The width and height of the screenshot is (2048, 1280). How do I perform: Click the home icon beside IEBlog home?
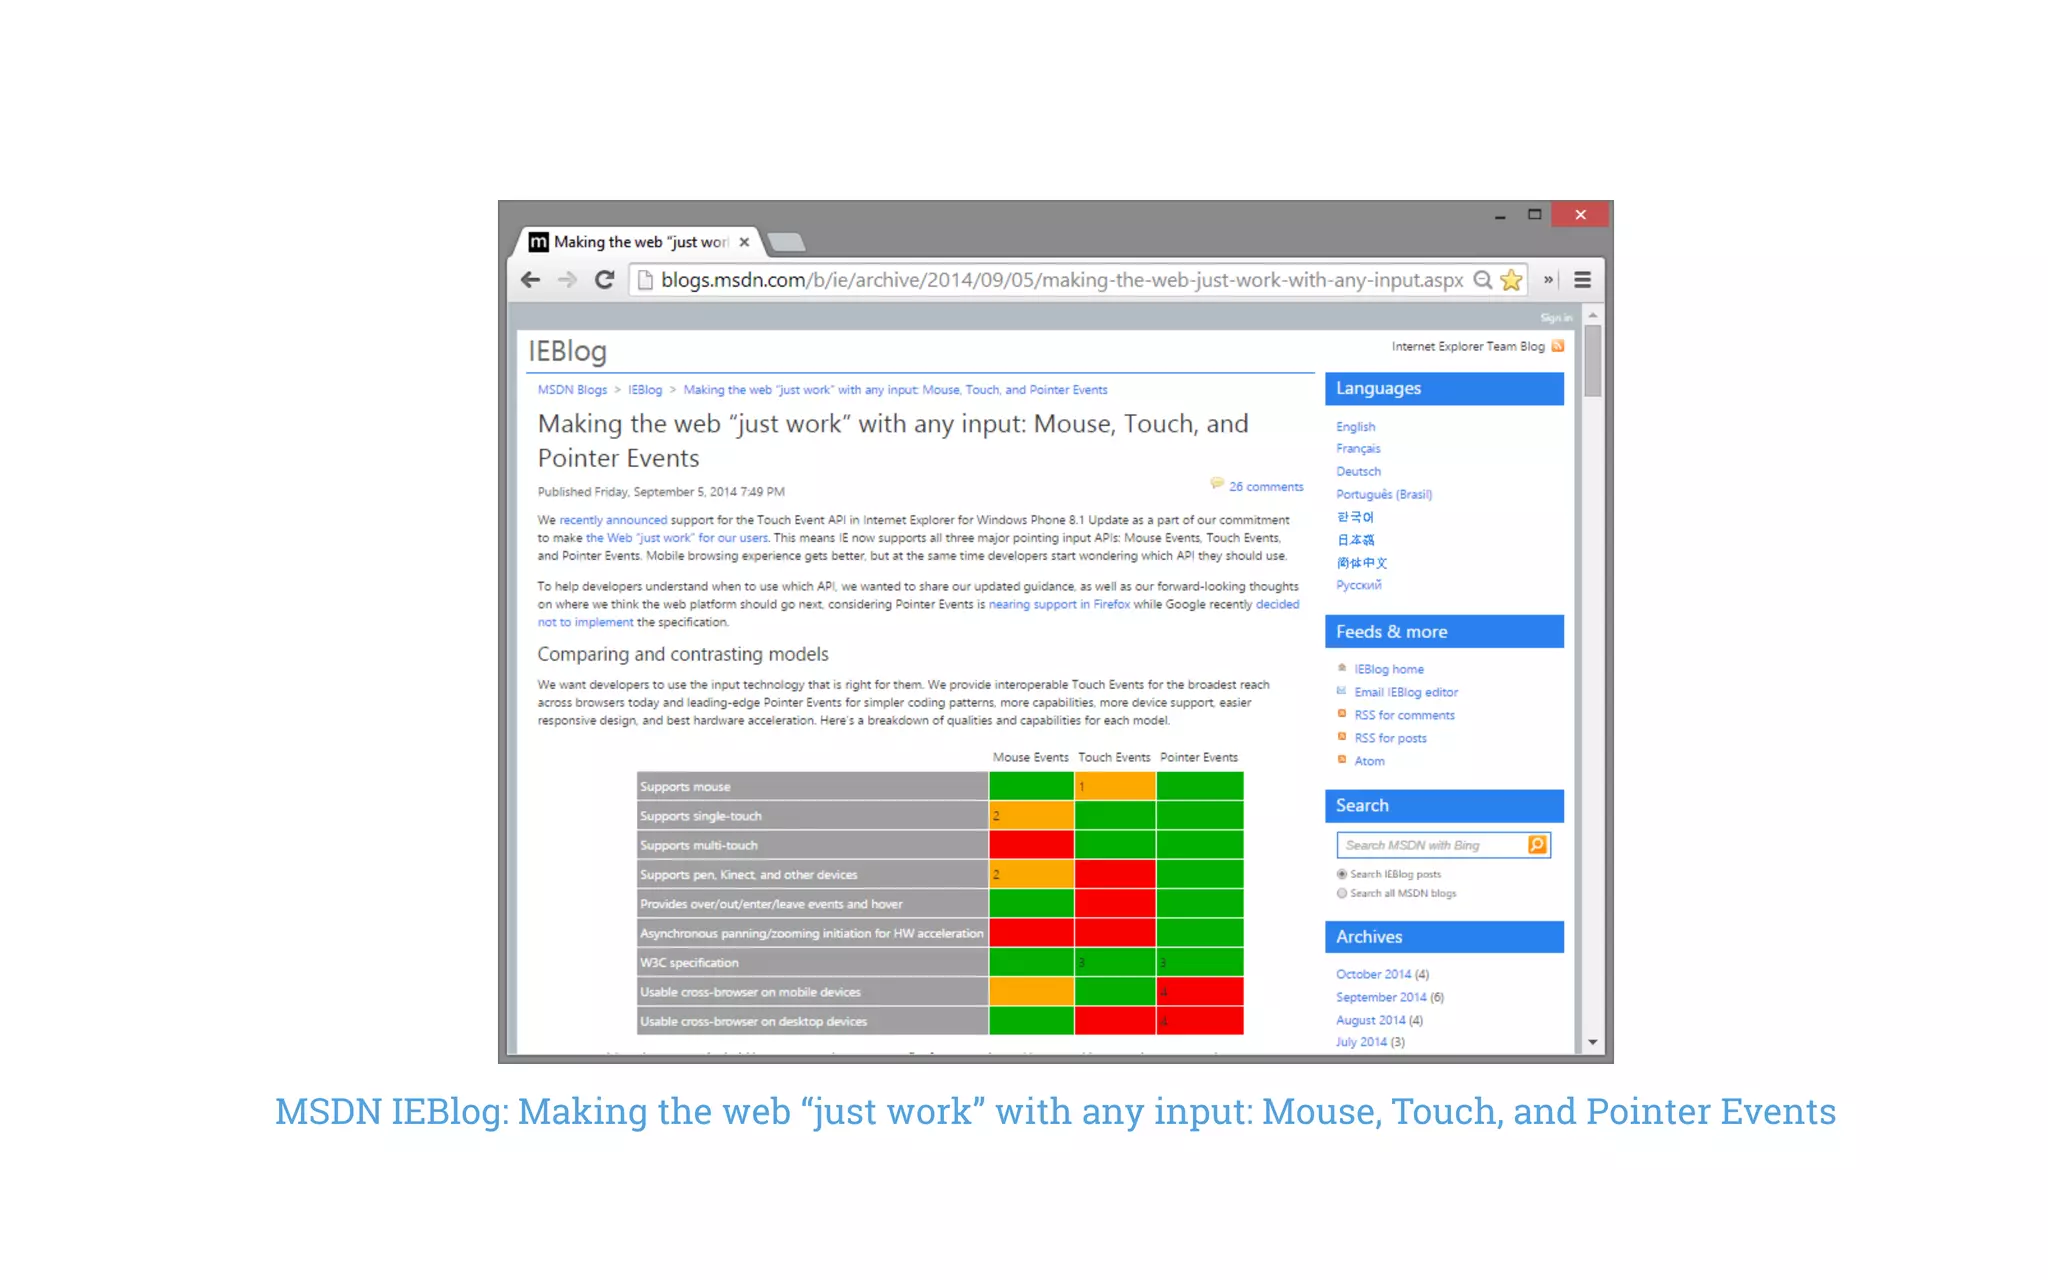1342,668
